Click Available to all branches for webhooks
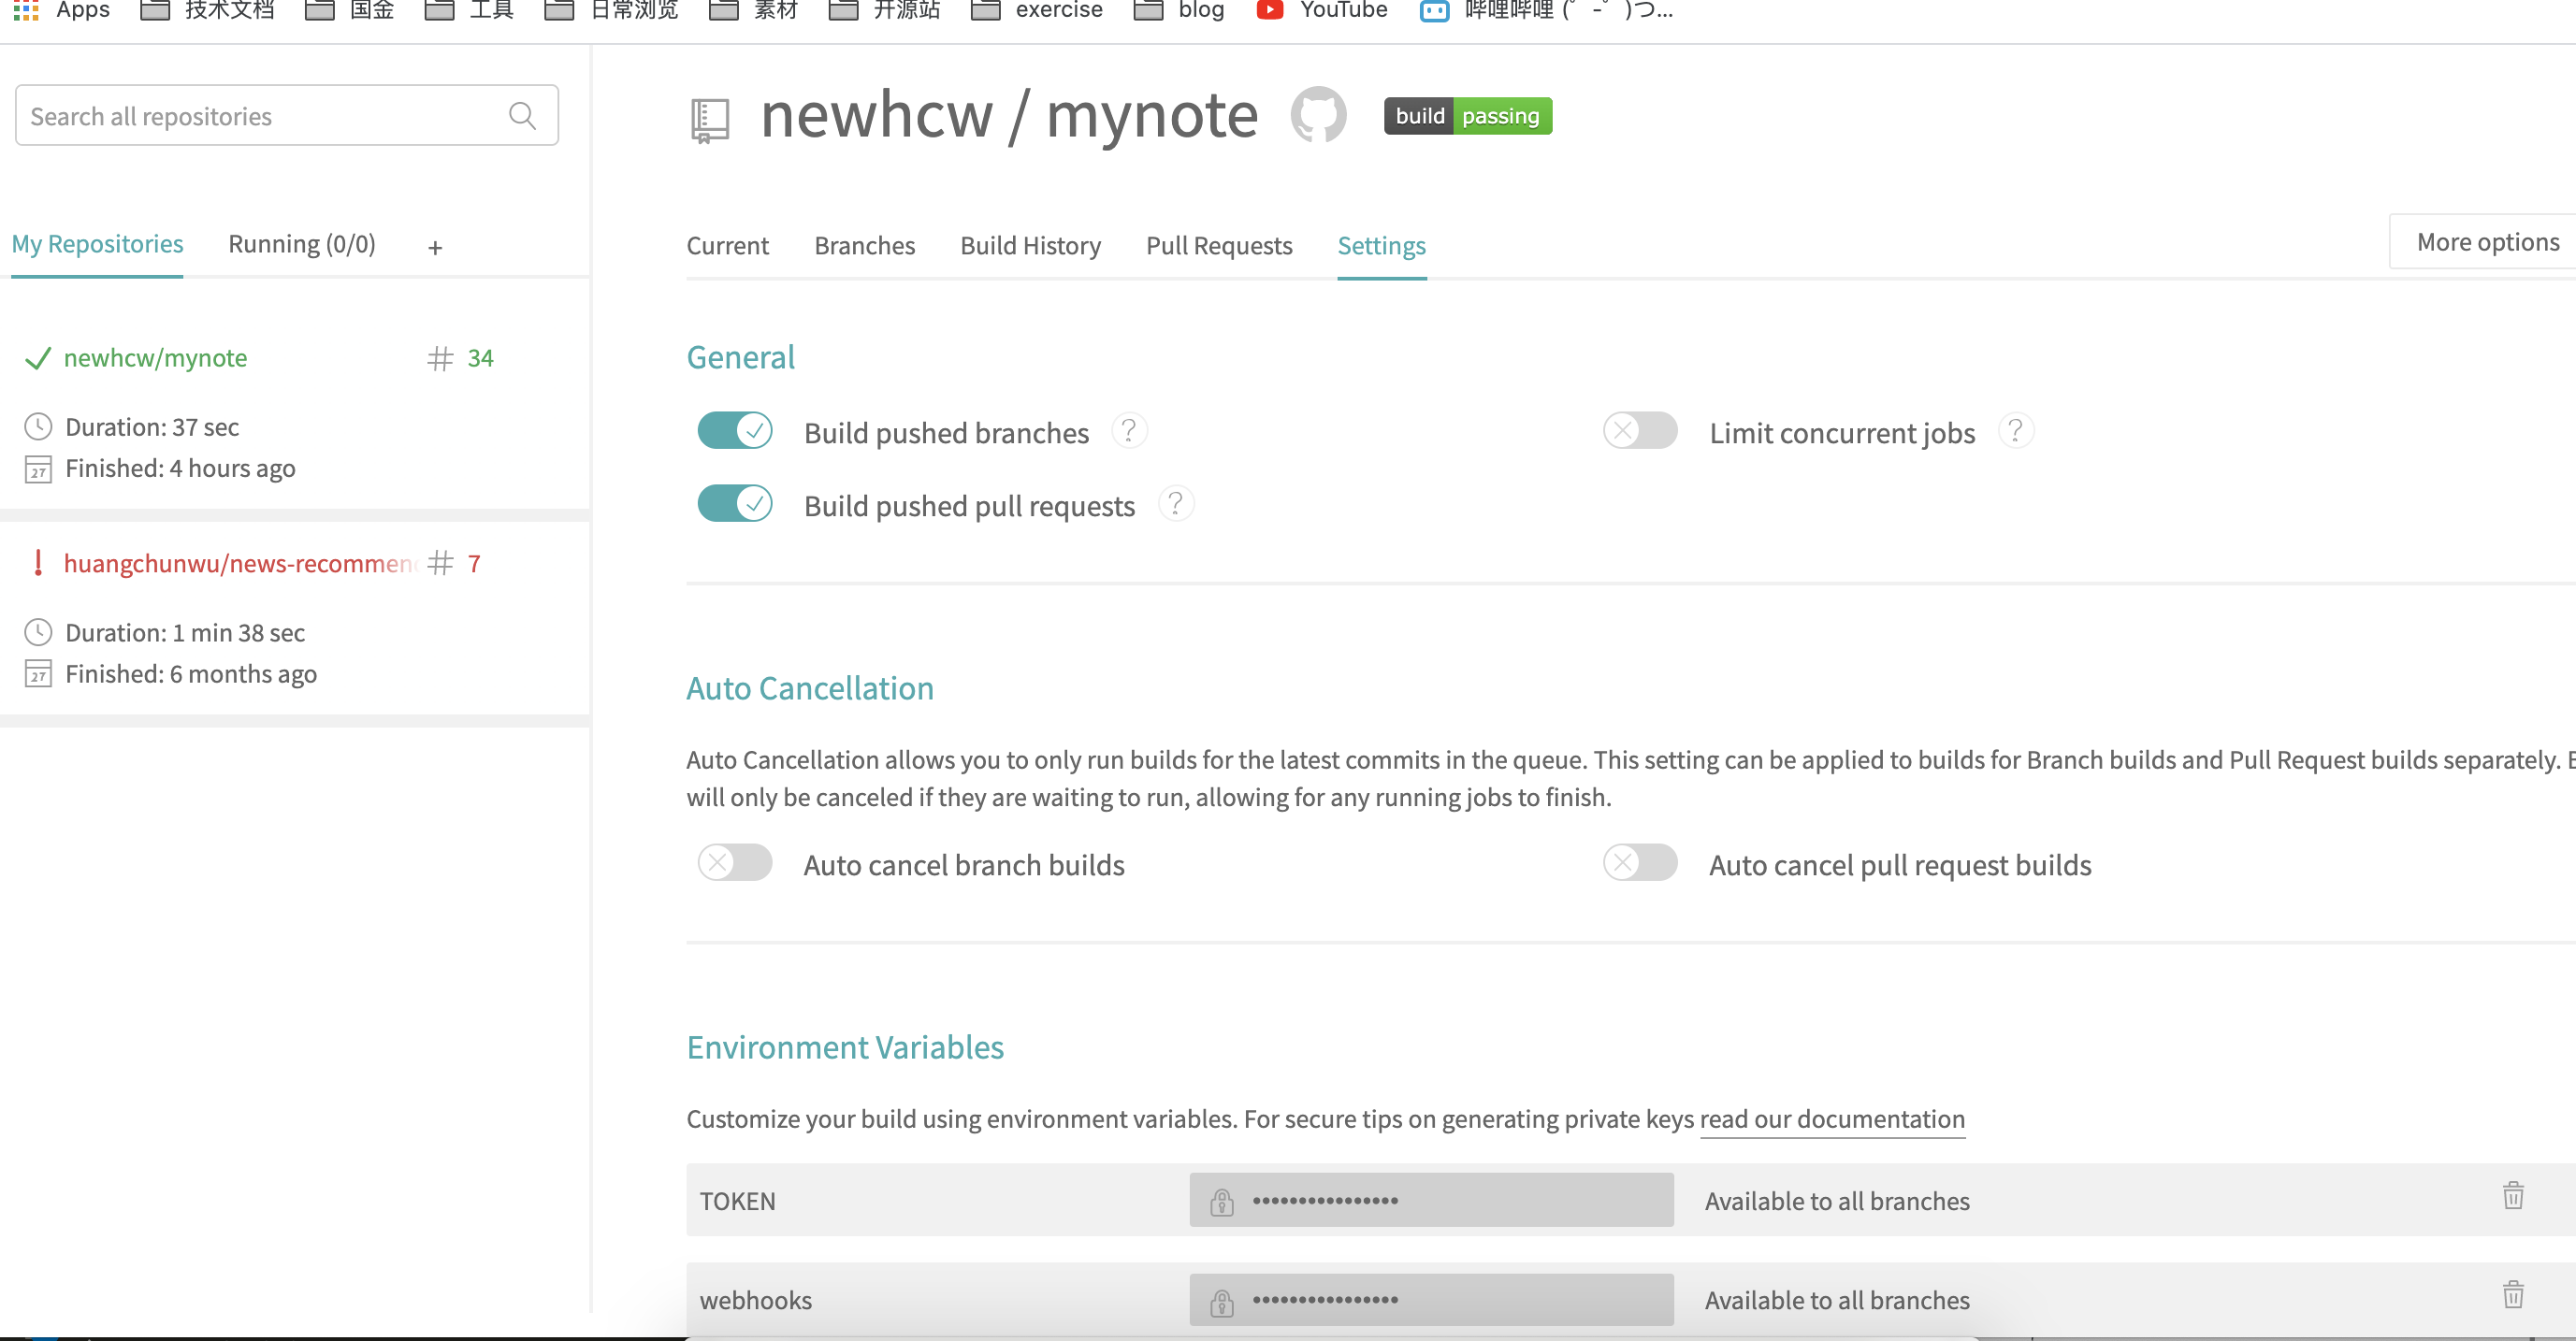 pyautogui.click(x=1837, y=1300)
